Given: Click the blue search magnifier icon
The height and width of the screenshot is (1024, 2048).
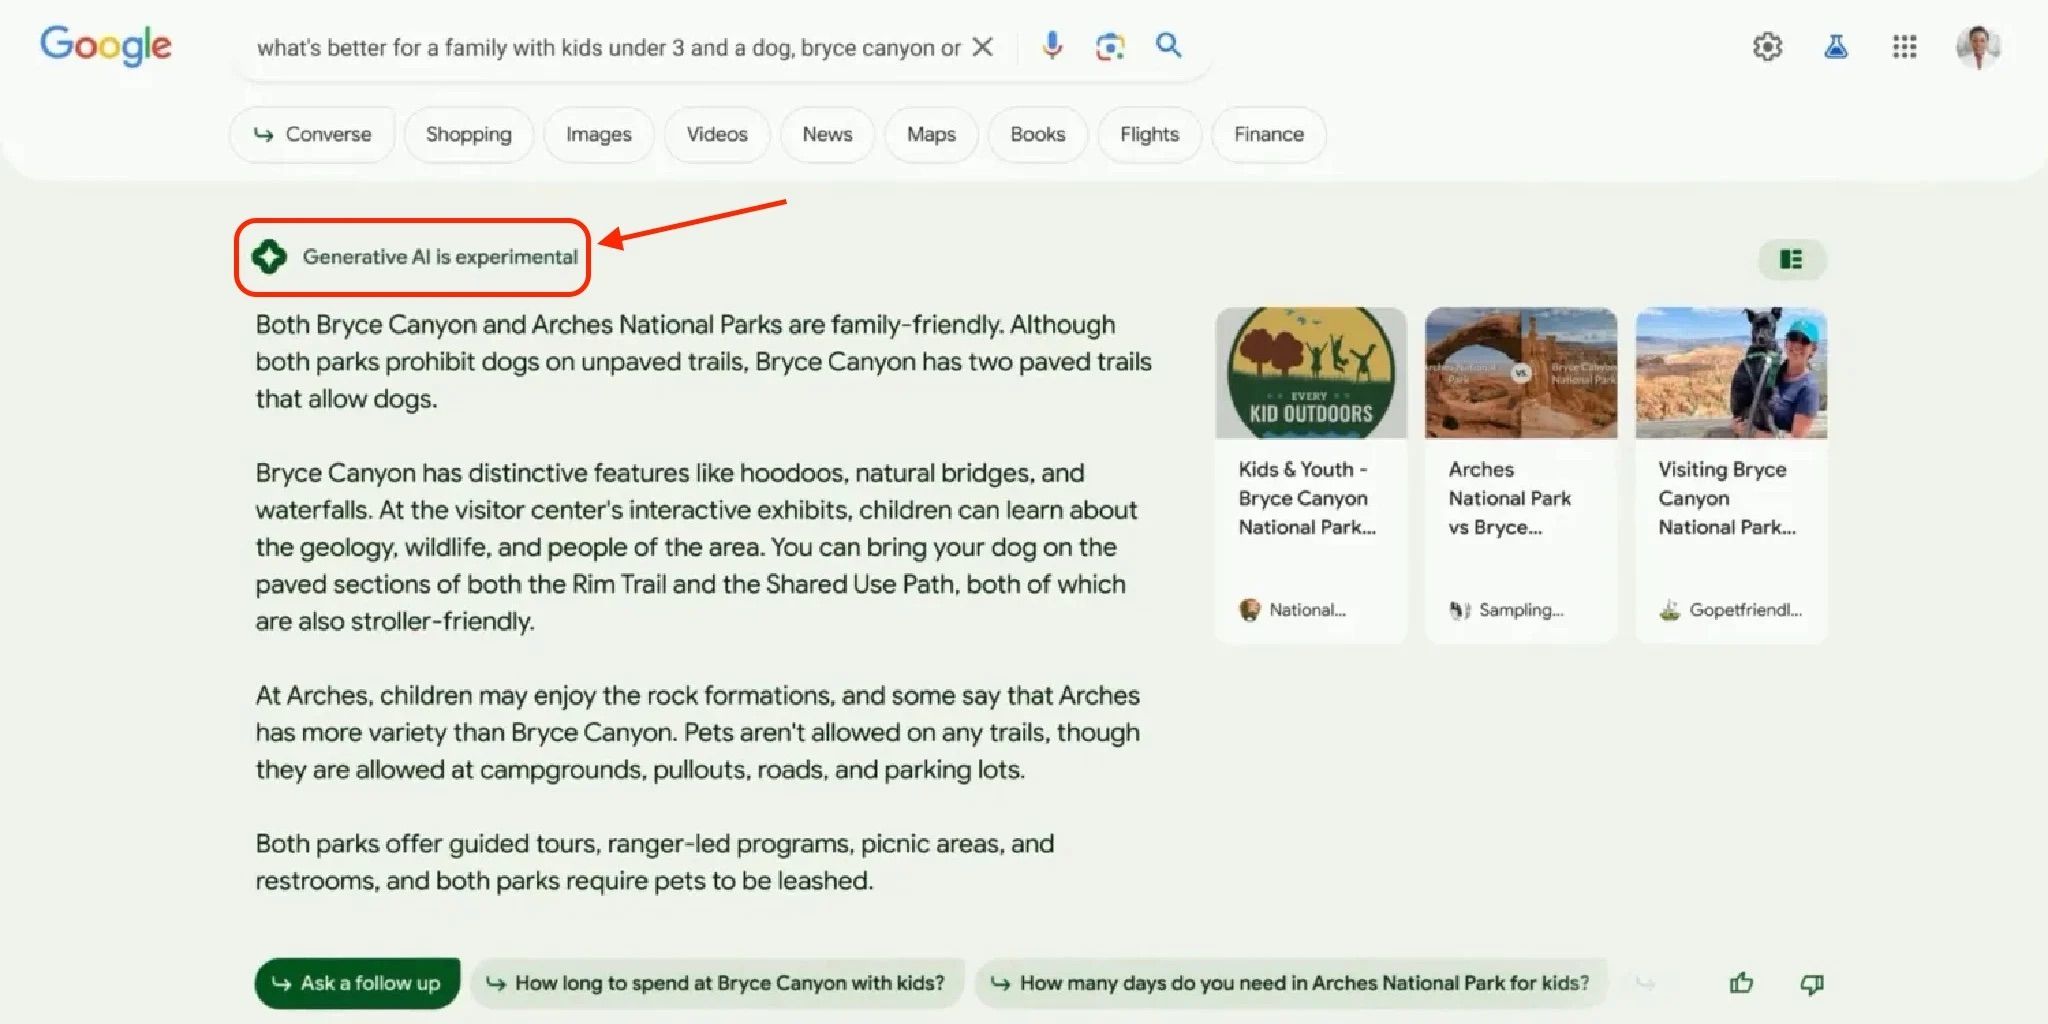Looking at the screenshot, I should 1168,45.
